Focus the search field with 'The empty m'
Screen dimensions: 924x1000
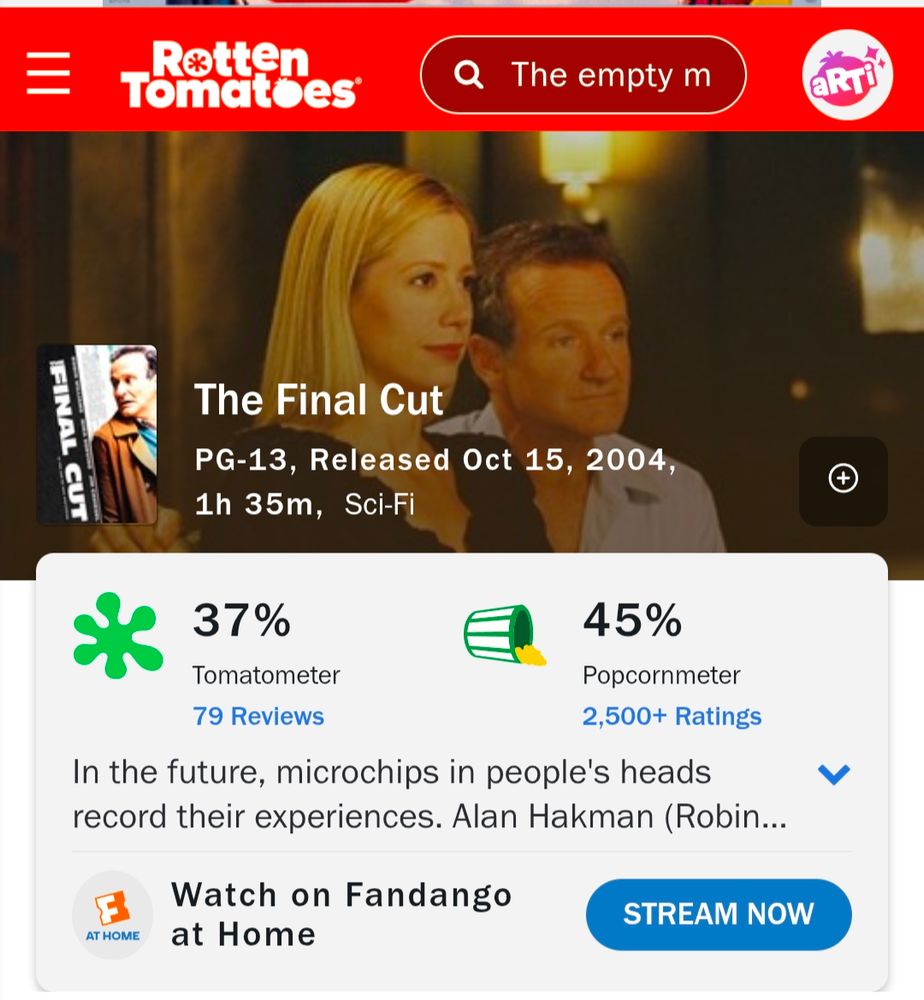(x=583, y=75)
